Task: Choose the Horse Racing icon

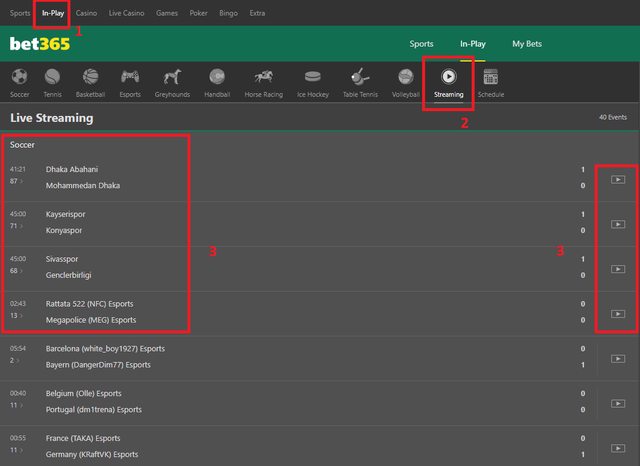Action: click(264, 77)
